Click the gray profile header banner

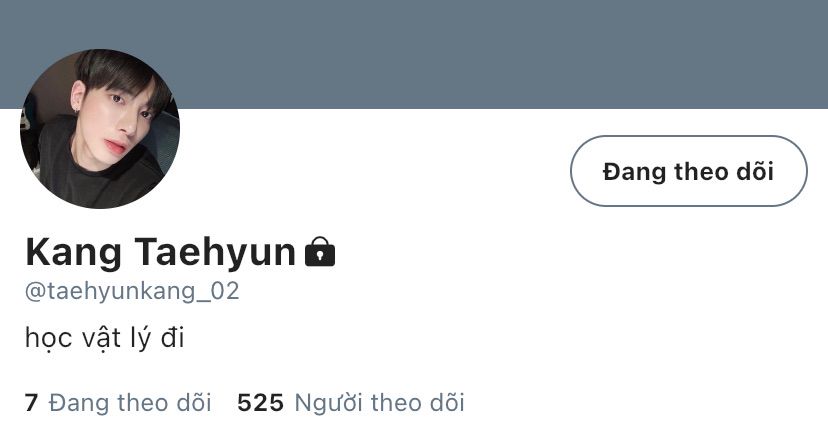click(414, 54)
